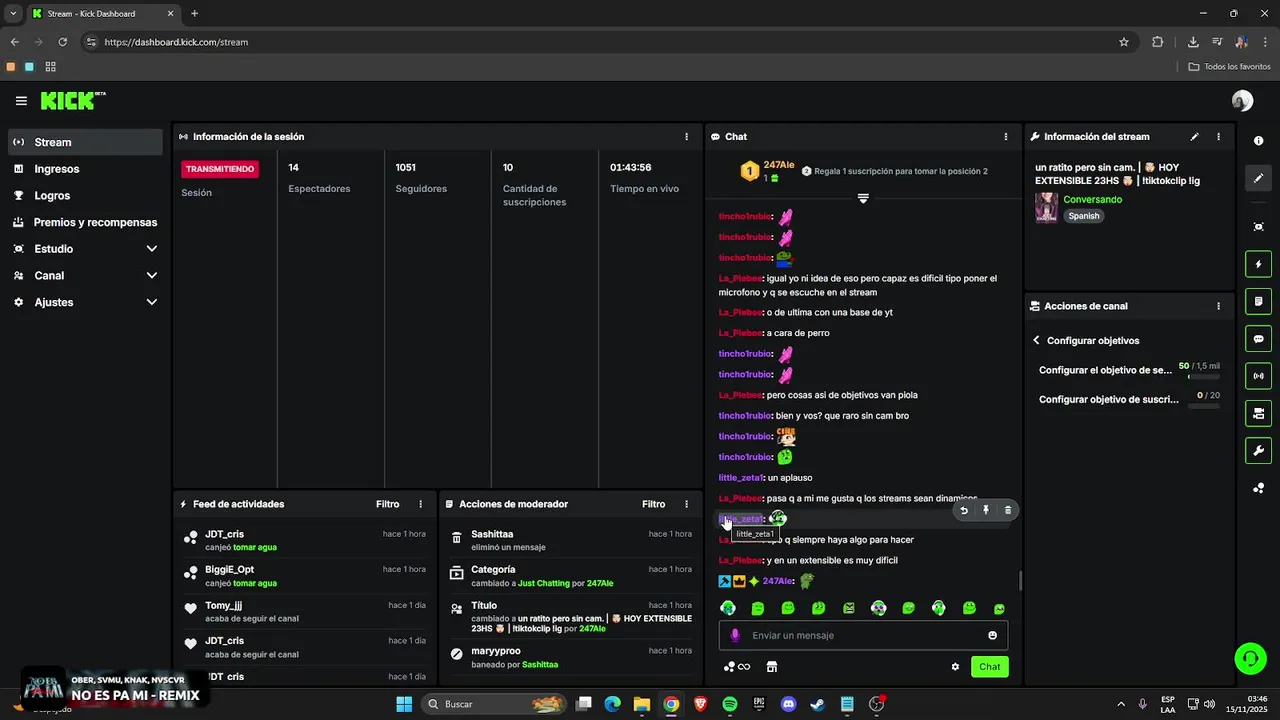Open three-dot menu of Información de la sesión

coord(686,137)
